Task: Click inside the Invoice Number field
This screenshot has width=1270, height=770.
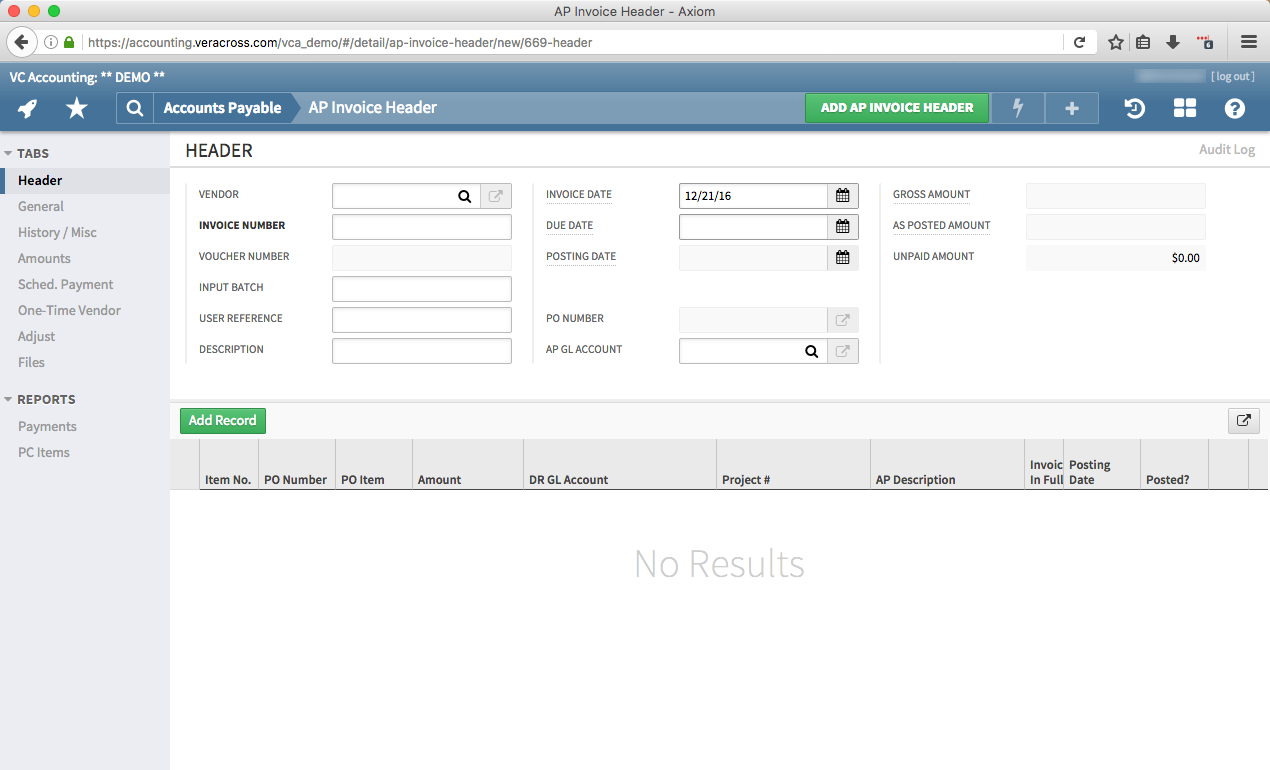Action: [x=421, y=226]
